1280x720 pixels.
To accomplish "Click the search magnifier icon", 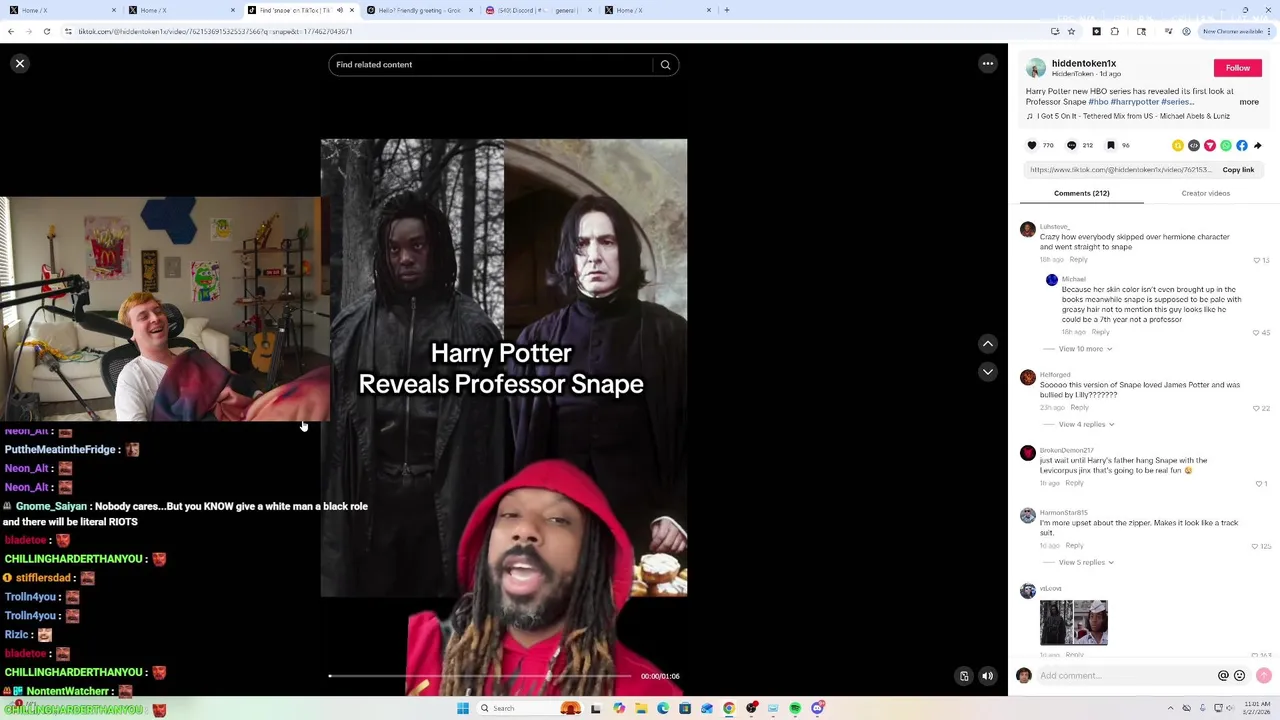I will tap(665, 65).
